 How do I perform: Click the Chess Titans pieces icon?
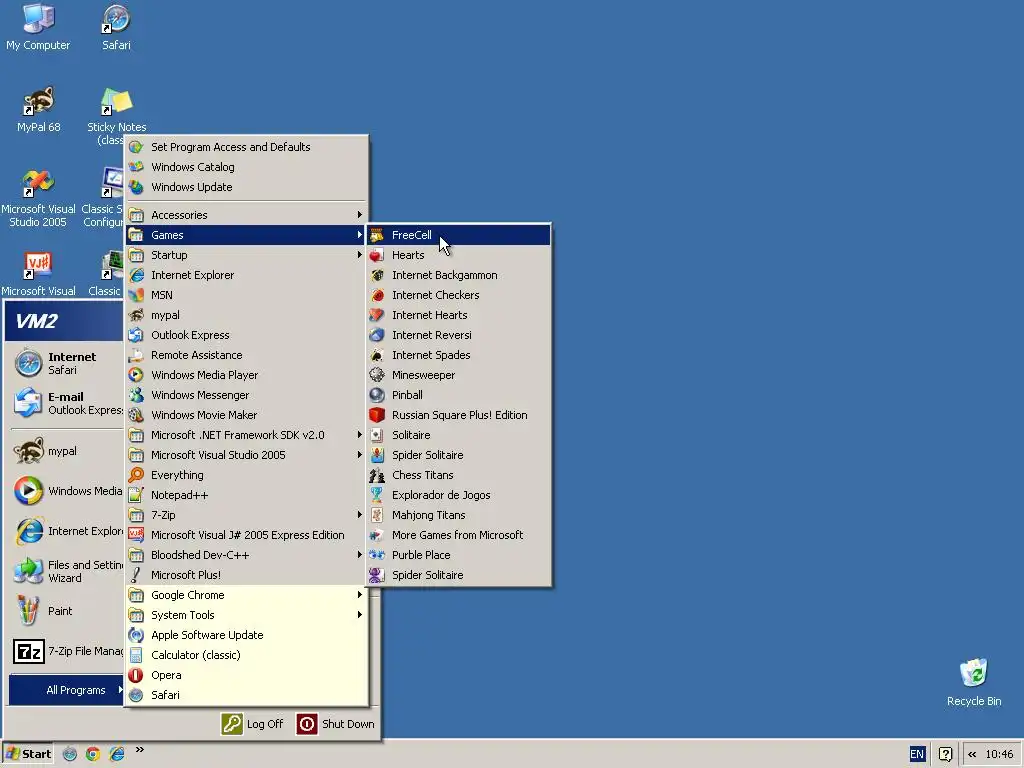coord(377,475)
